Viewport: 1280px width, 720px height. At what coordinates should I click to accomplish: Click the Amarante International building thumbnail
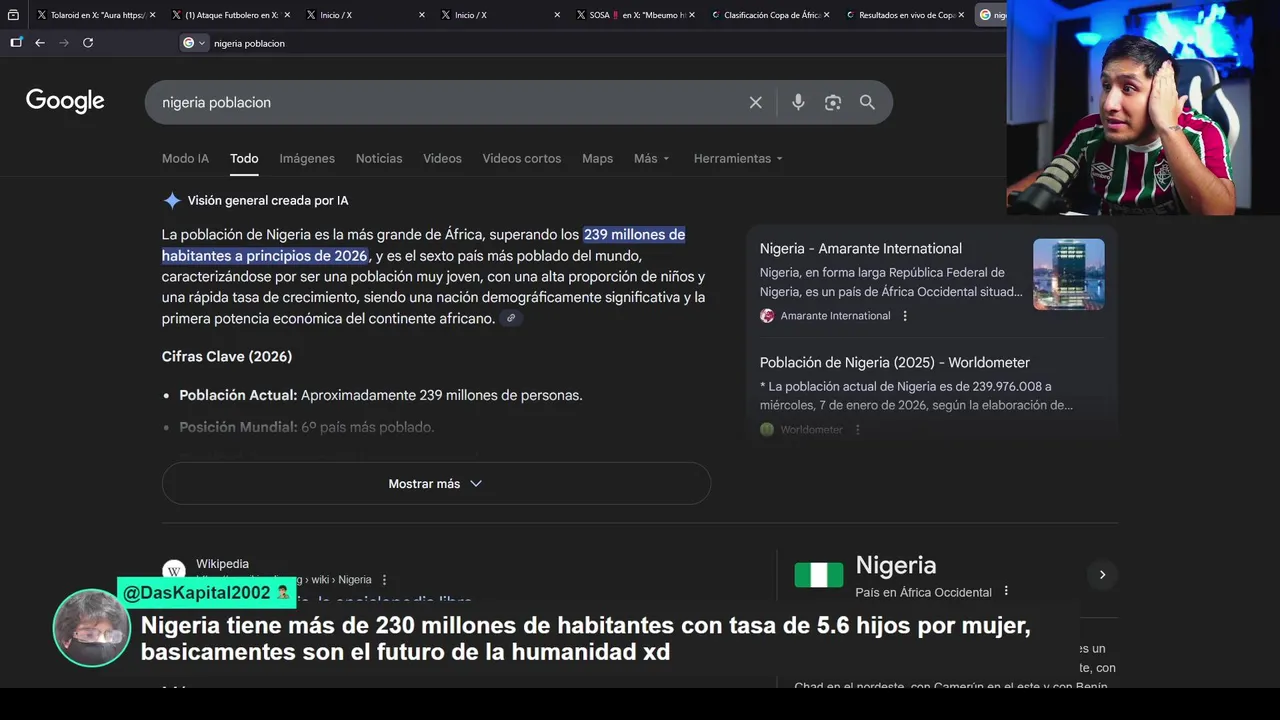1068,274
